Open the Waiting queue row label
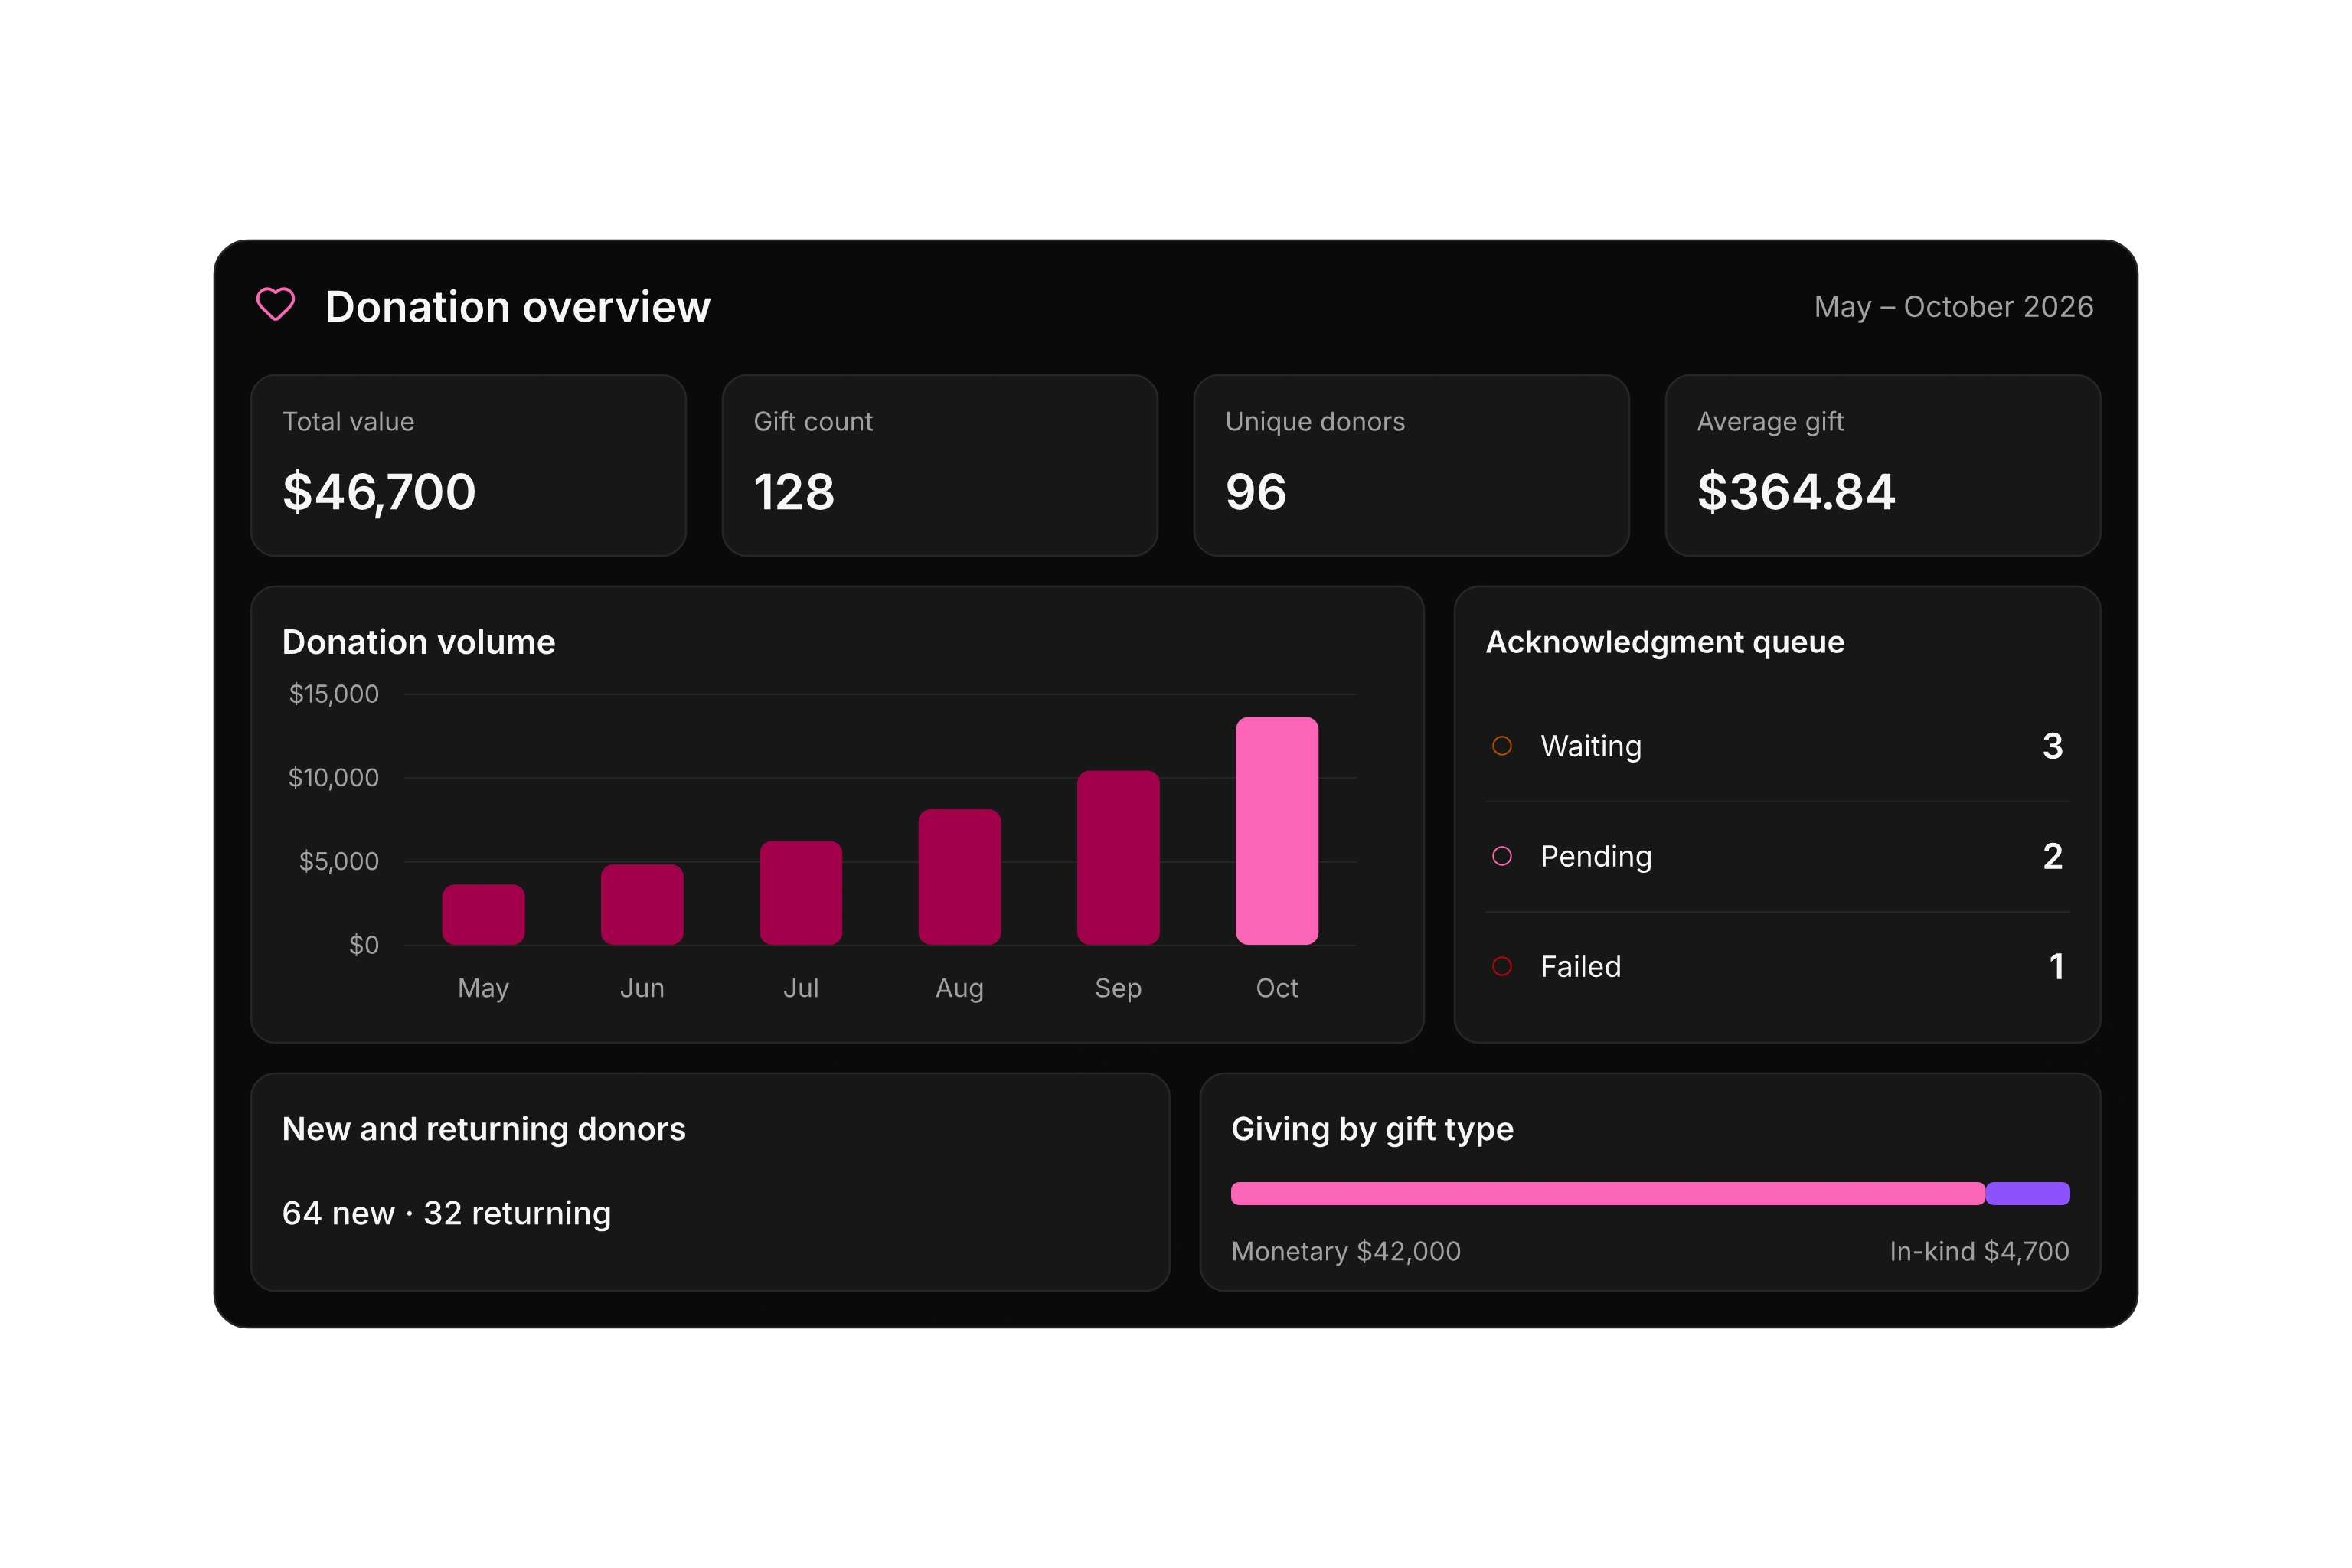 pos(1591,746)
